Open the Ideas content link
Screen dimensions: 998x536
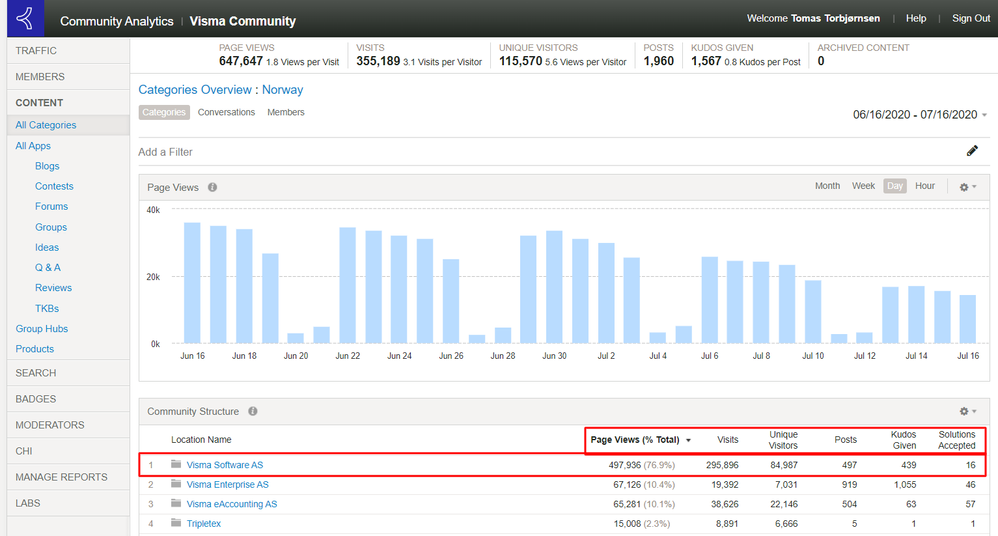[x=47, y=247]
